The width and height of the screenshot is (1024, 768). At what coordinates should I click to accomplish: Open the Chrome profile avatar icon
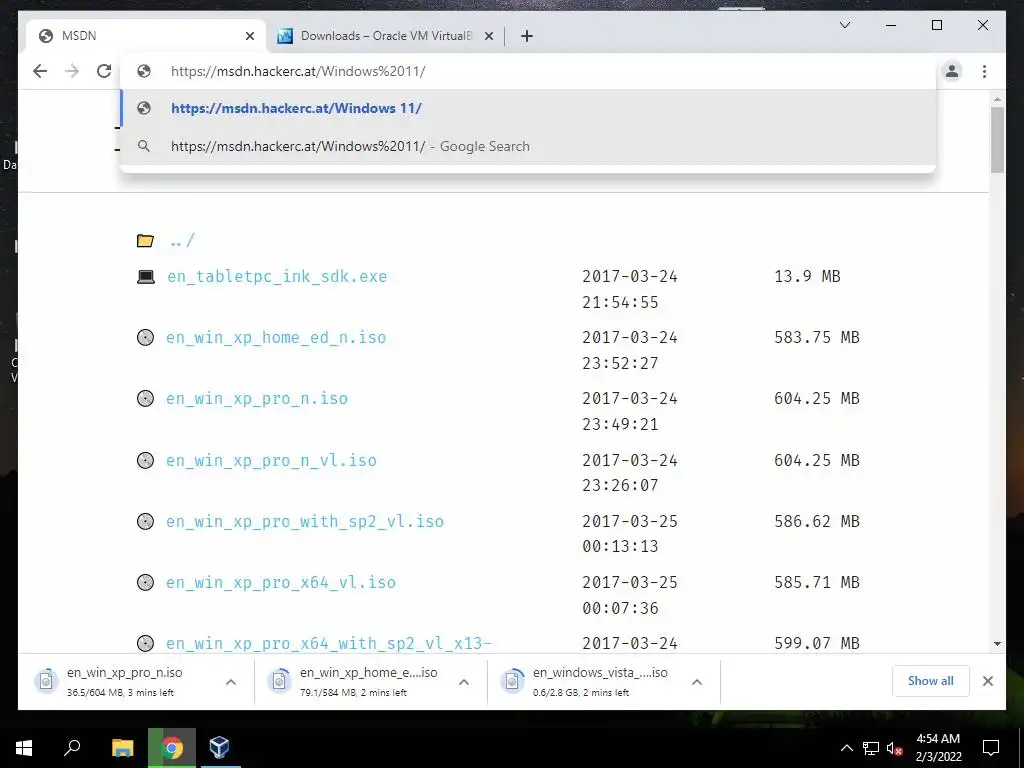tap(952, 71)
